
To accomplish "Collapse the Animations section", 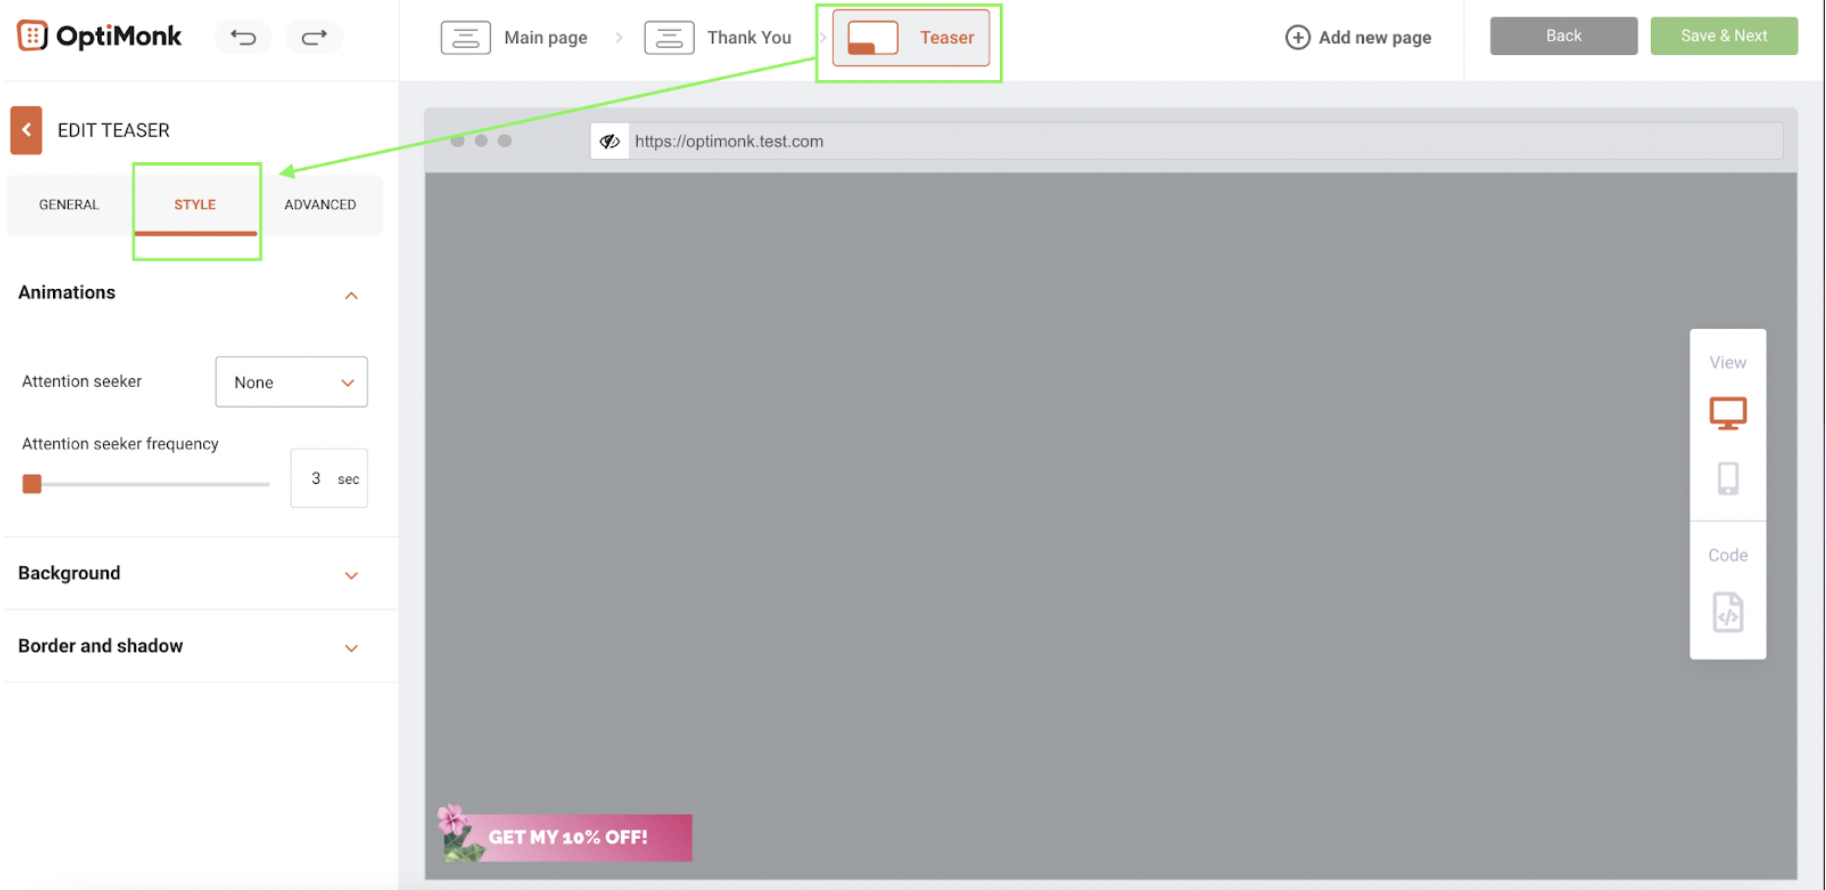I will coord(351,295).
